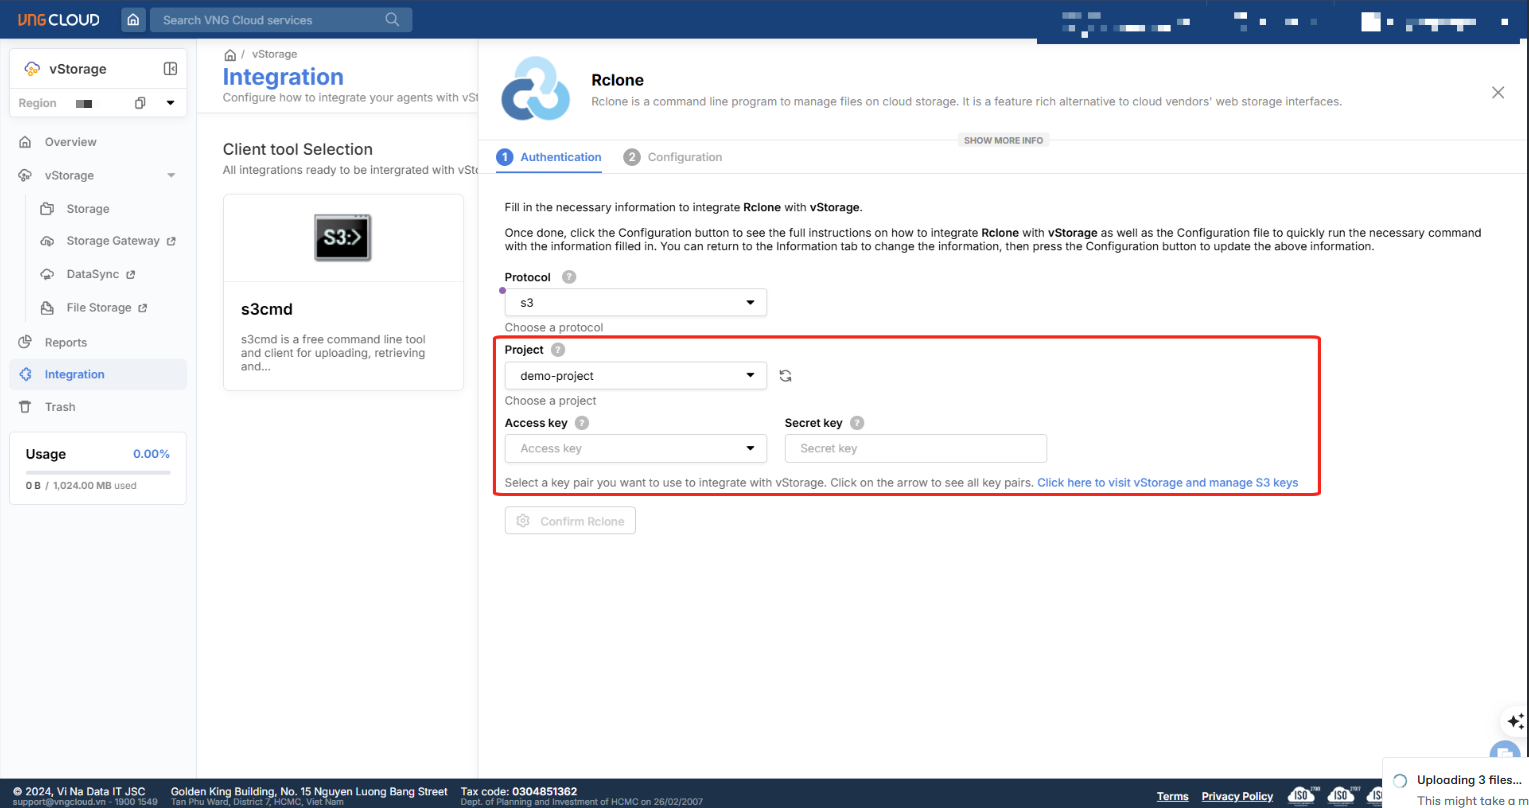Copy the region using copy icon
1529x808 pixels.
[x=141, y=103]
